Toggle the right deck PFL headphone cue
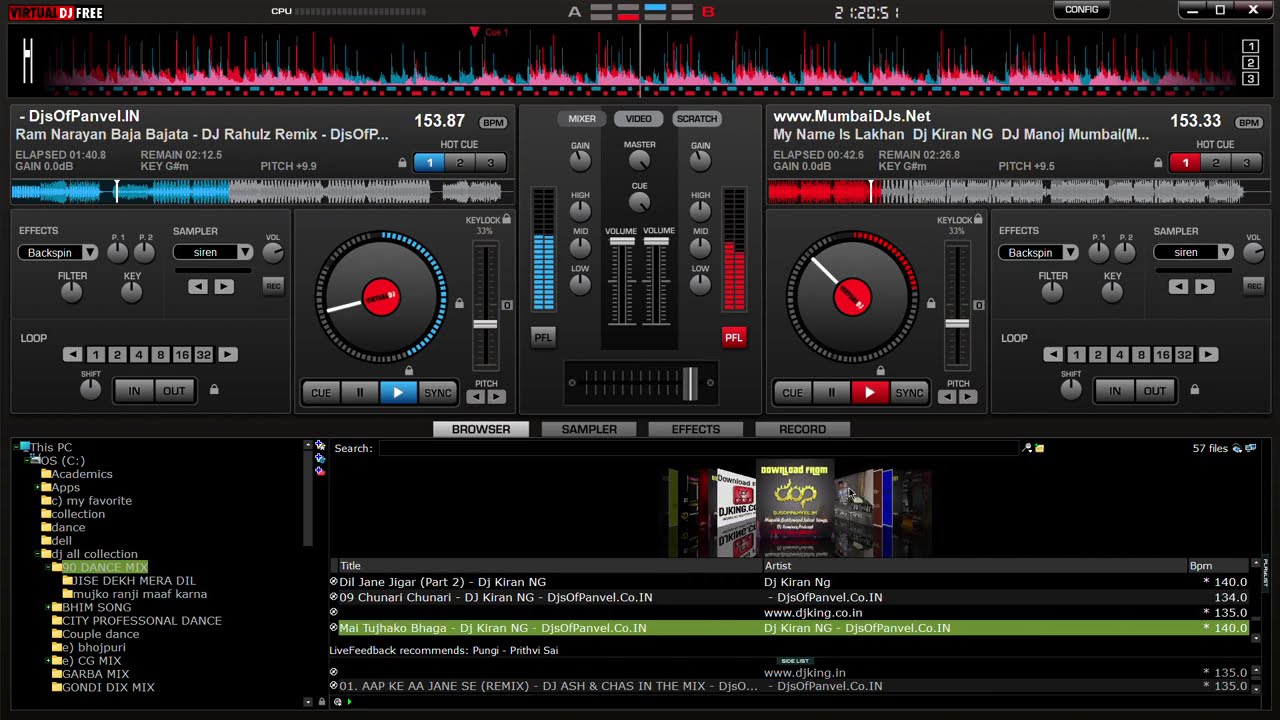This screenshot has height=720, width=1280. pyautogui.click(x=734, y=337)
